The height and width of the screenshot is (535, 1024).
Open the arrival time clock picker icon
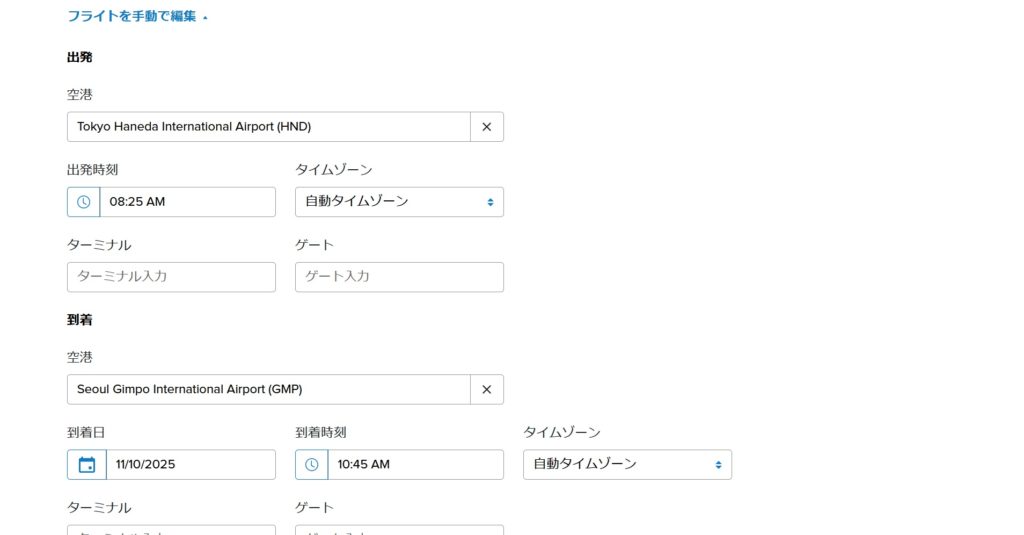click(312, 465)
